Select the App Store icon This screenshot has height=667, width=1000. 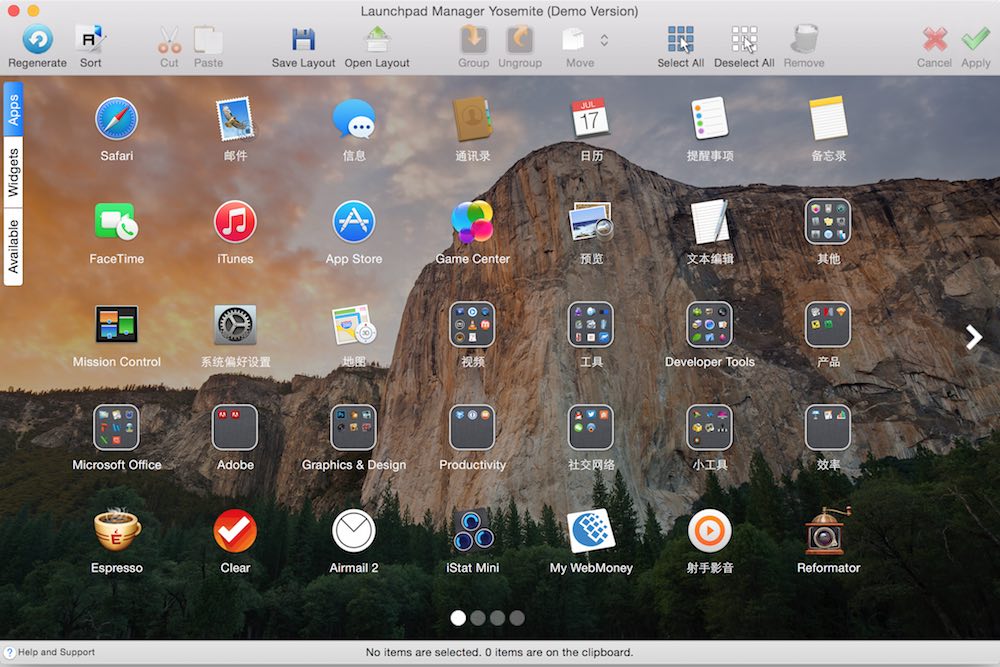pos(354,221)
